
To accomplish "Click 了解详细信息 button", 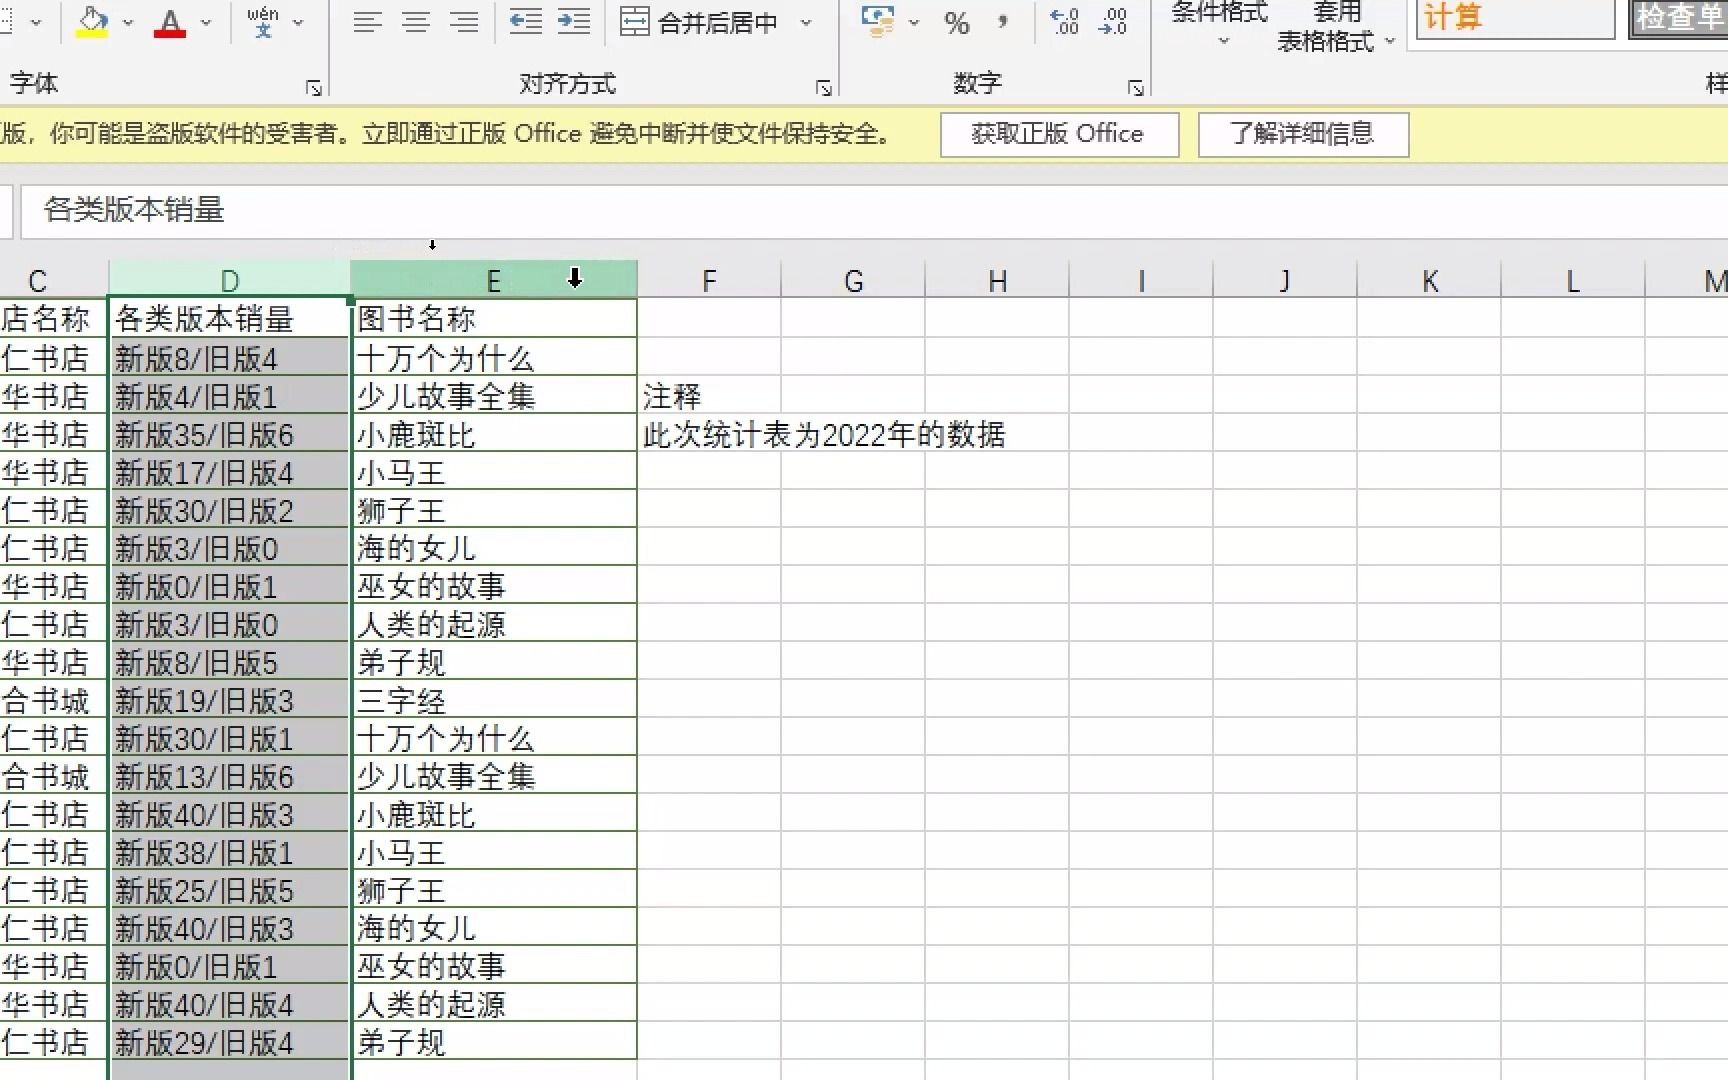I will coord(1303,134).
